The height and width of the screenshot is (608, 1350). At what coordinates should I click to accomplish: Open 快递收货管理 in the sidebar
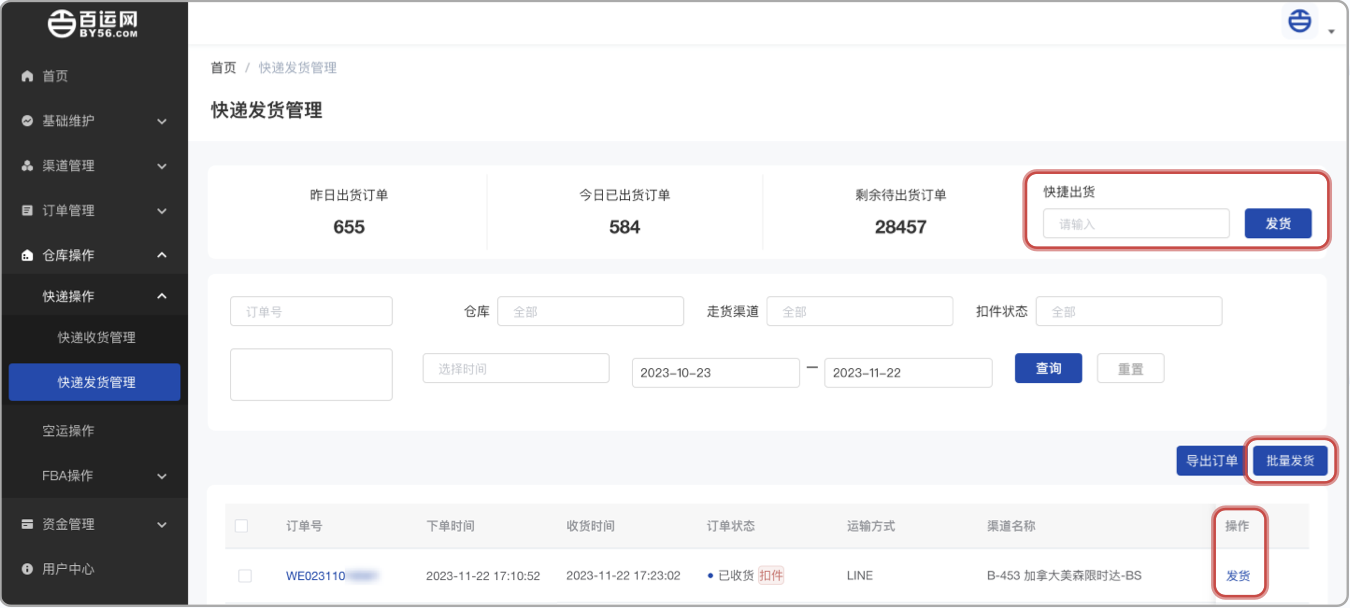(x=96, y=338)
